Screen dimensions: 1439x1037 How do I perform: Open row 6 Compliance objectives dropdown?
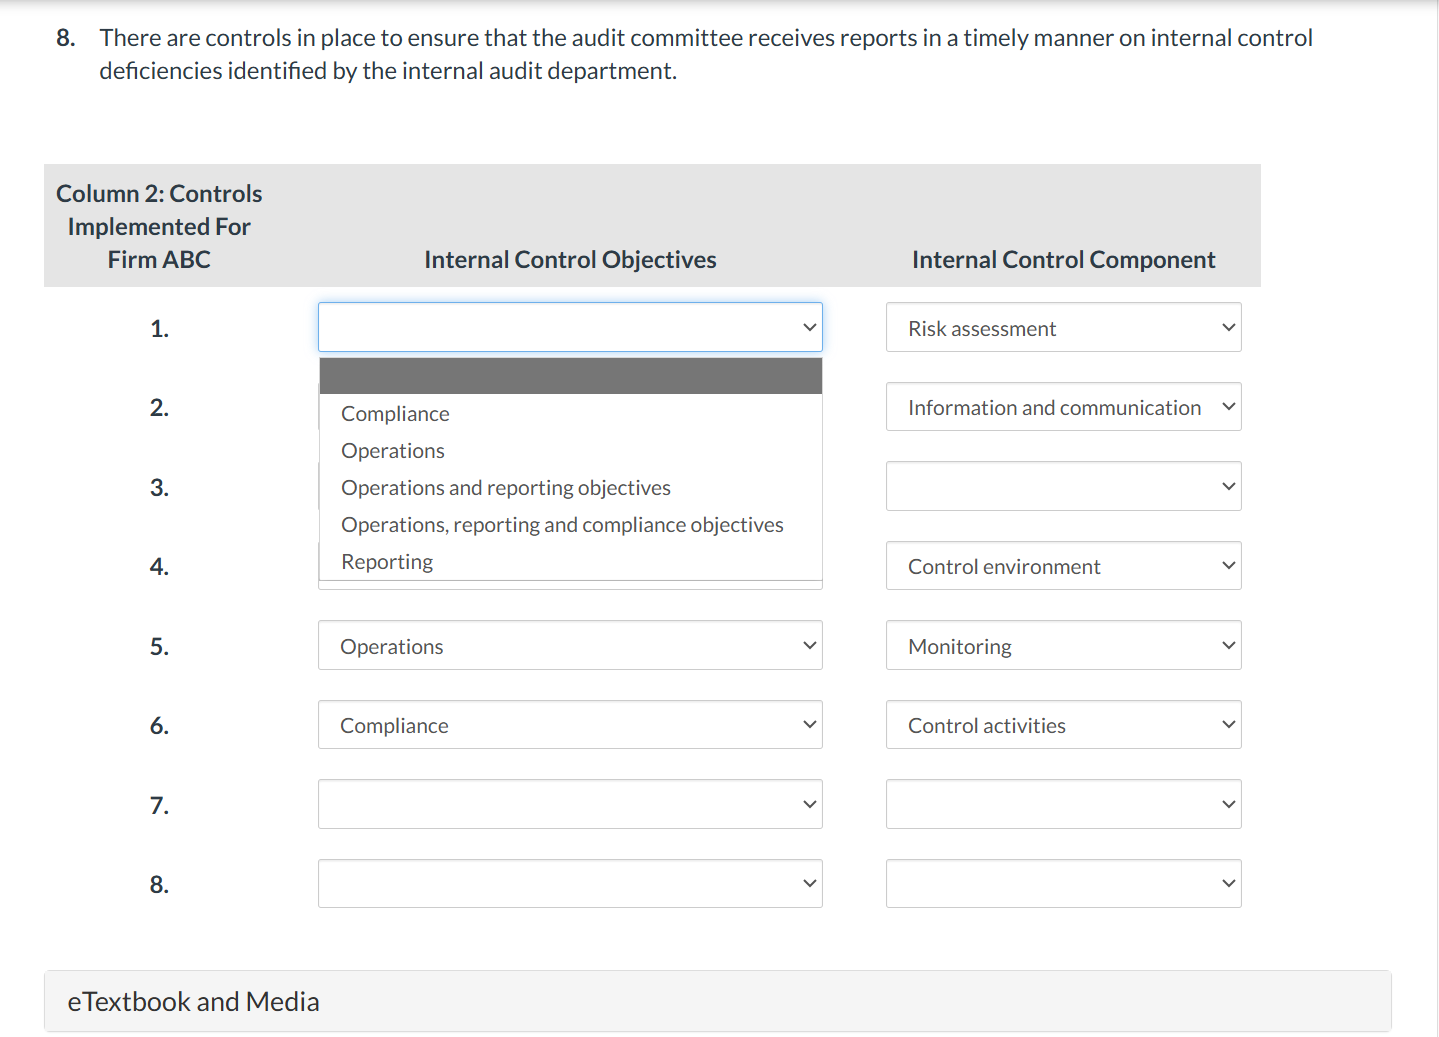pos(570,725)
